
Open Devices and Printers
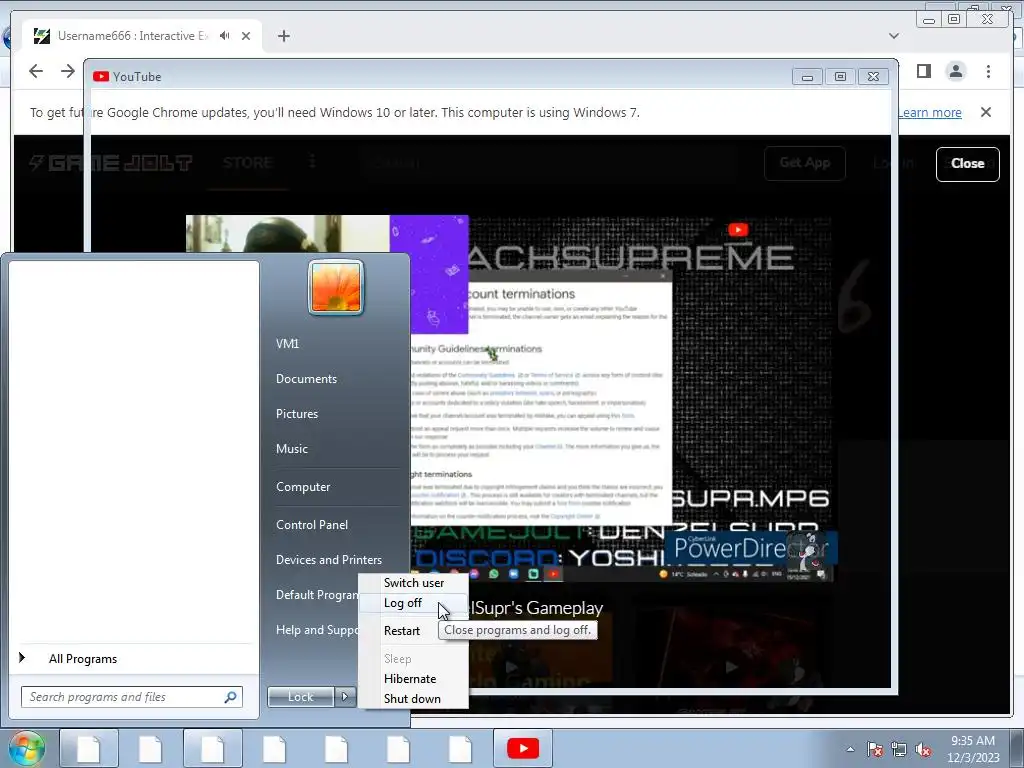pyautogui.click(x=328, y=560)
